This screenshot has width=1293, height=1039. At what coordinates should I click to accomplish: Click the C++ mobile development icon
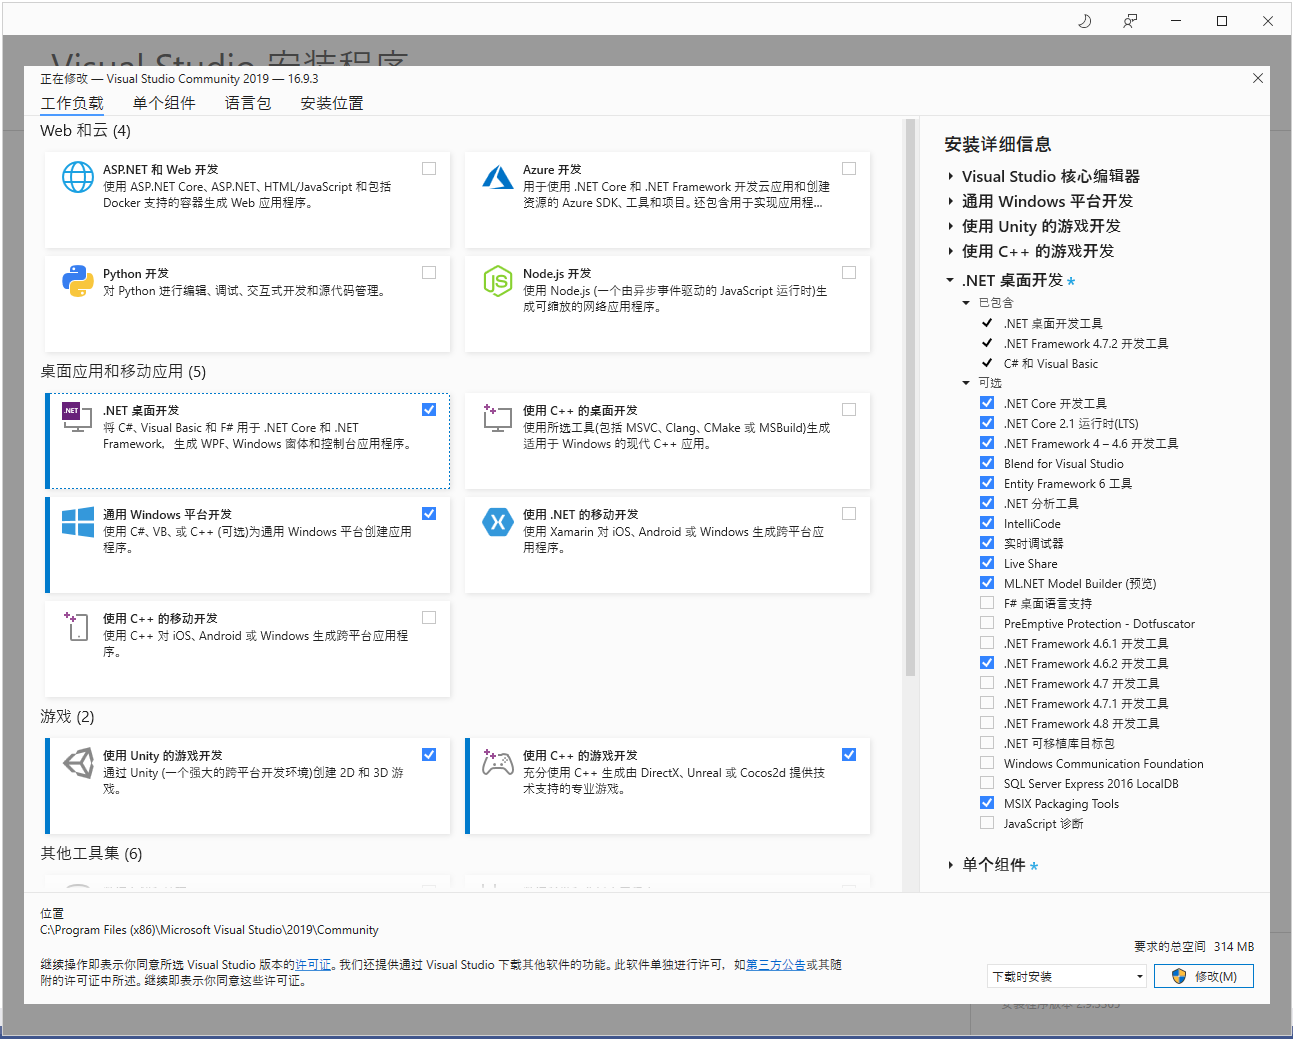click(x=77, y=626)
